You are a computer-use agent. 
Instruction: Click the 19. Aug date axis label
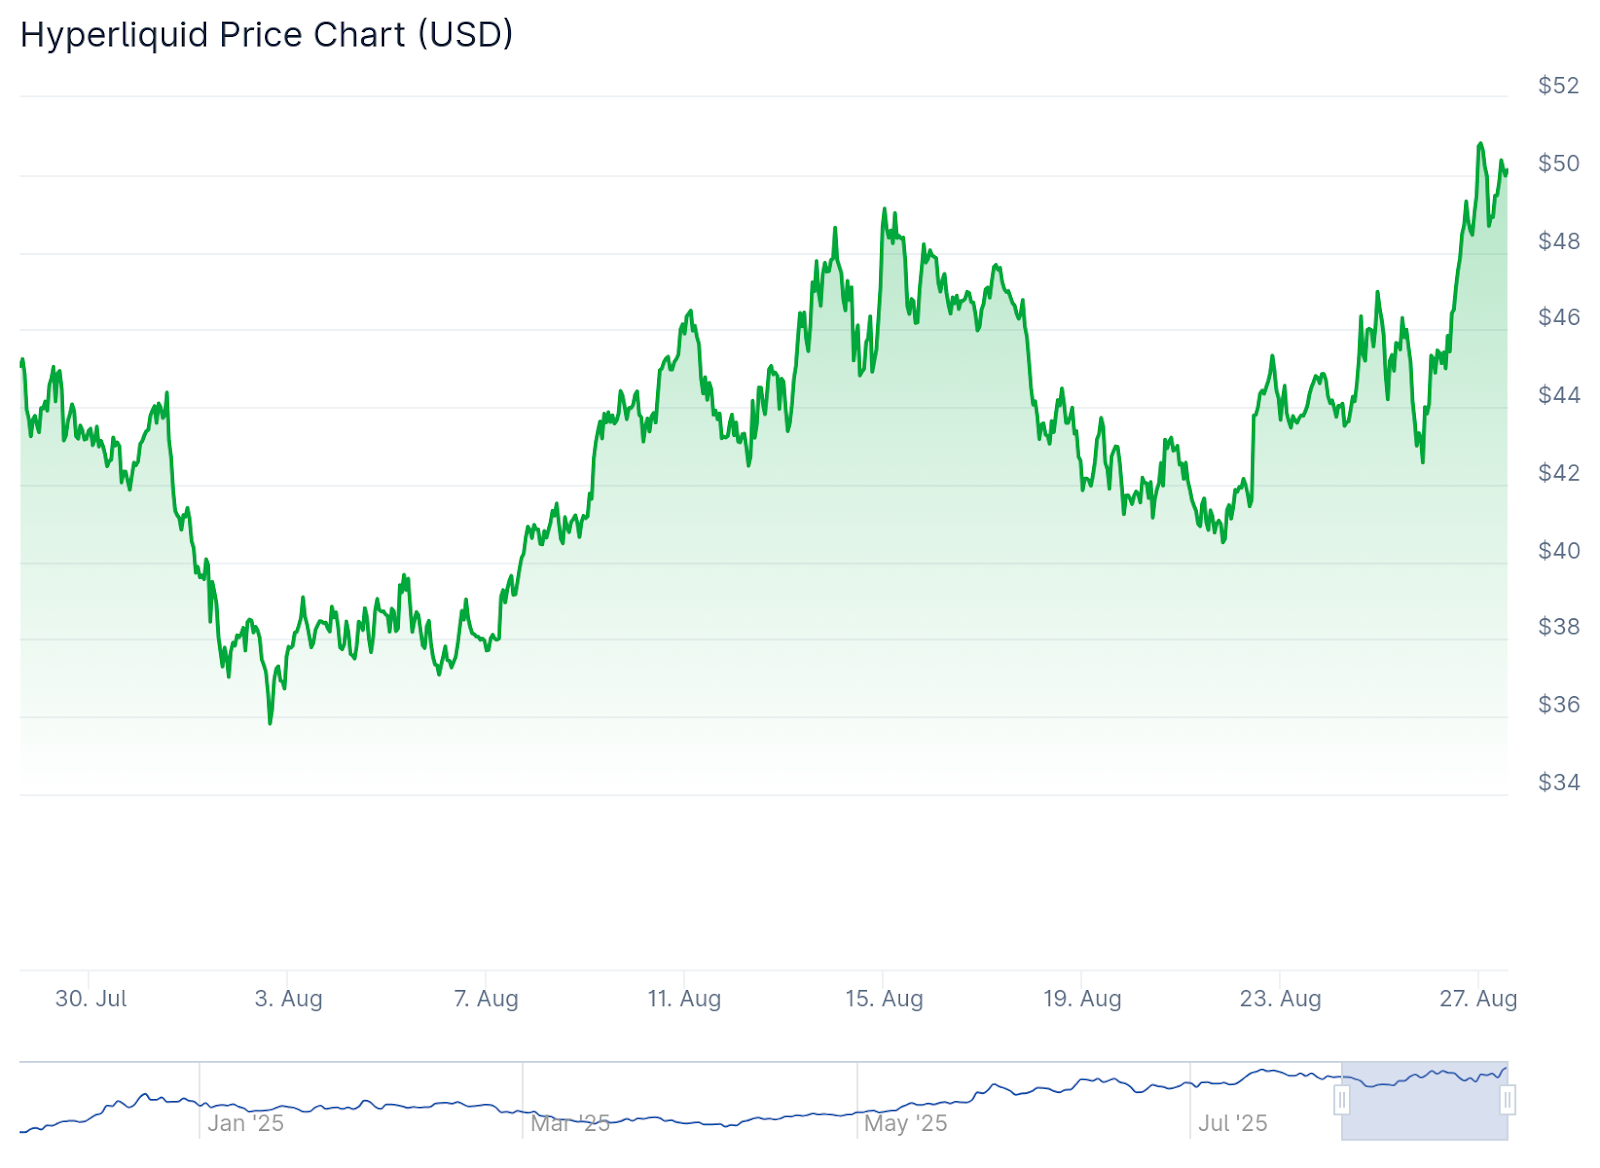1082,998
